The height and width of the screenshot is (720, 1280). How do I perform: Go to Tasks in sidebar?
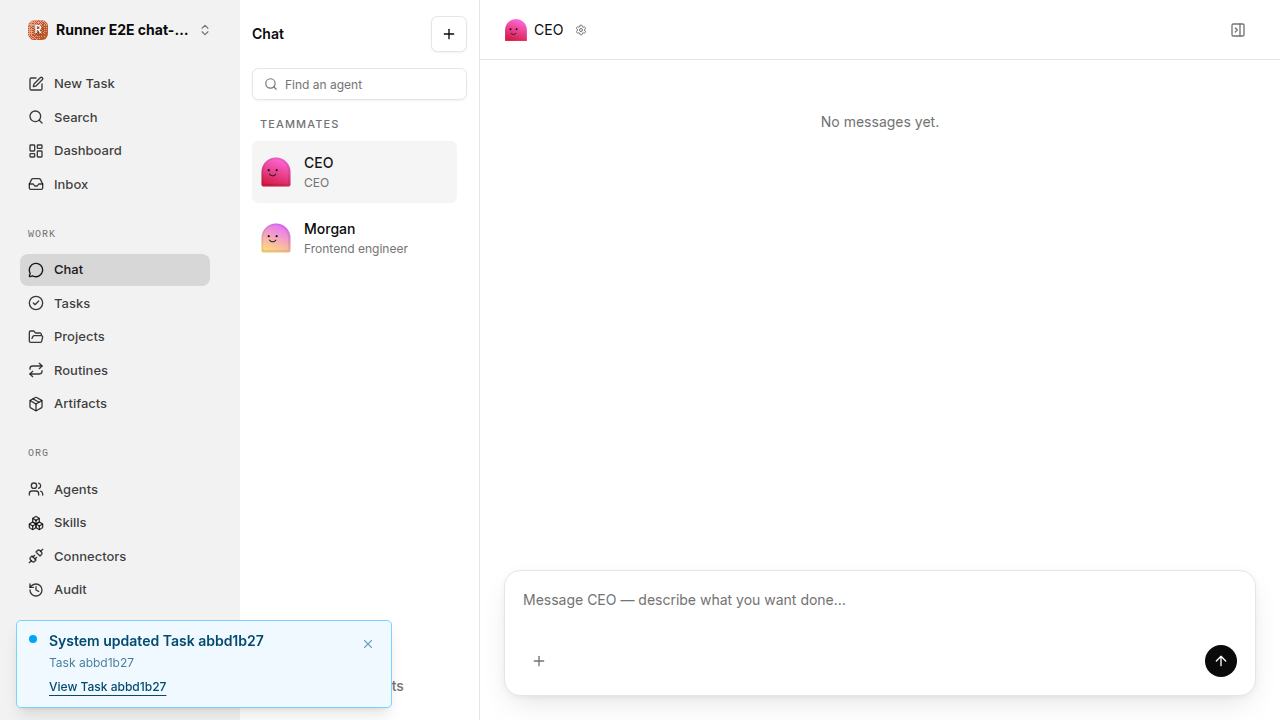(115, 303)
